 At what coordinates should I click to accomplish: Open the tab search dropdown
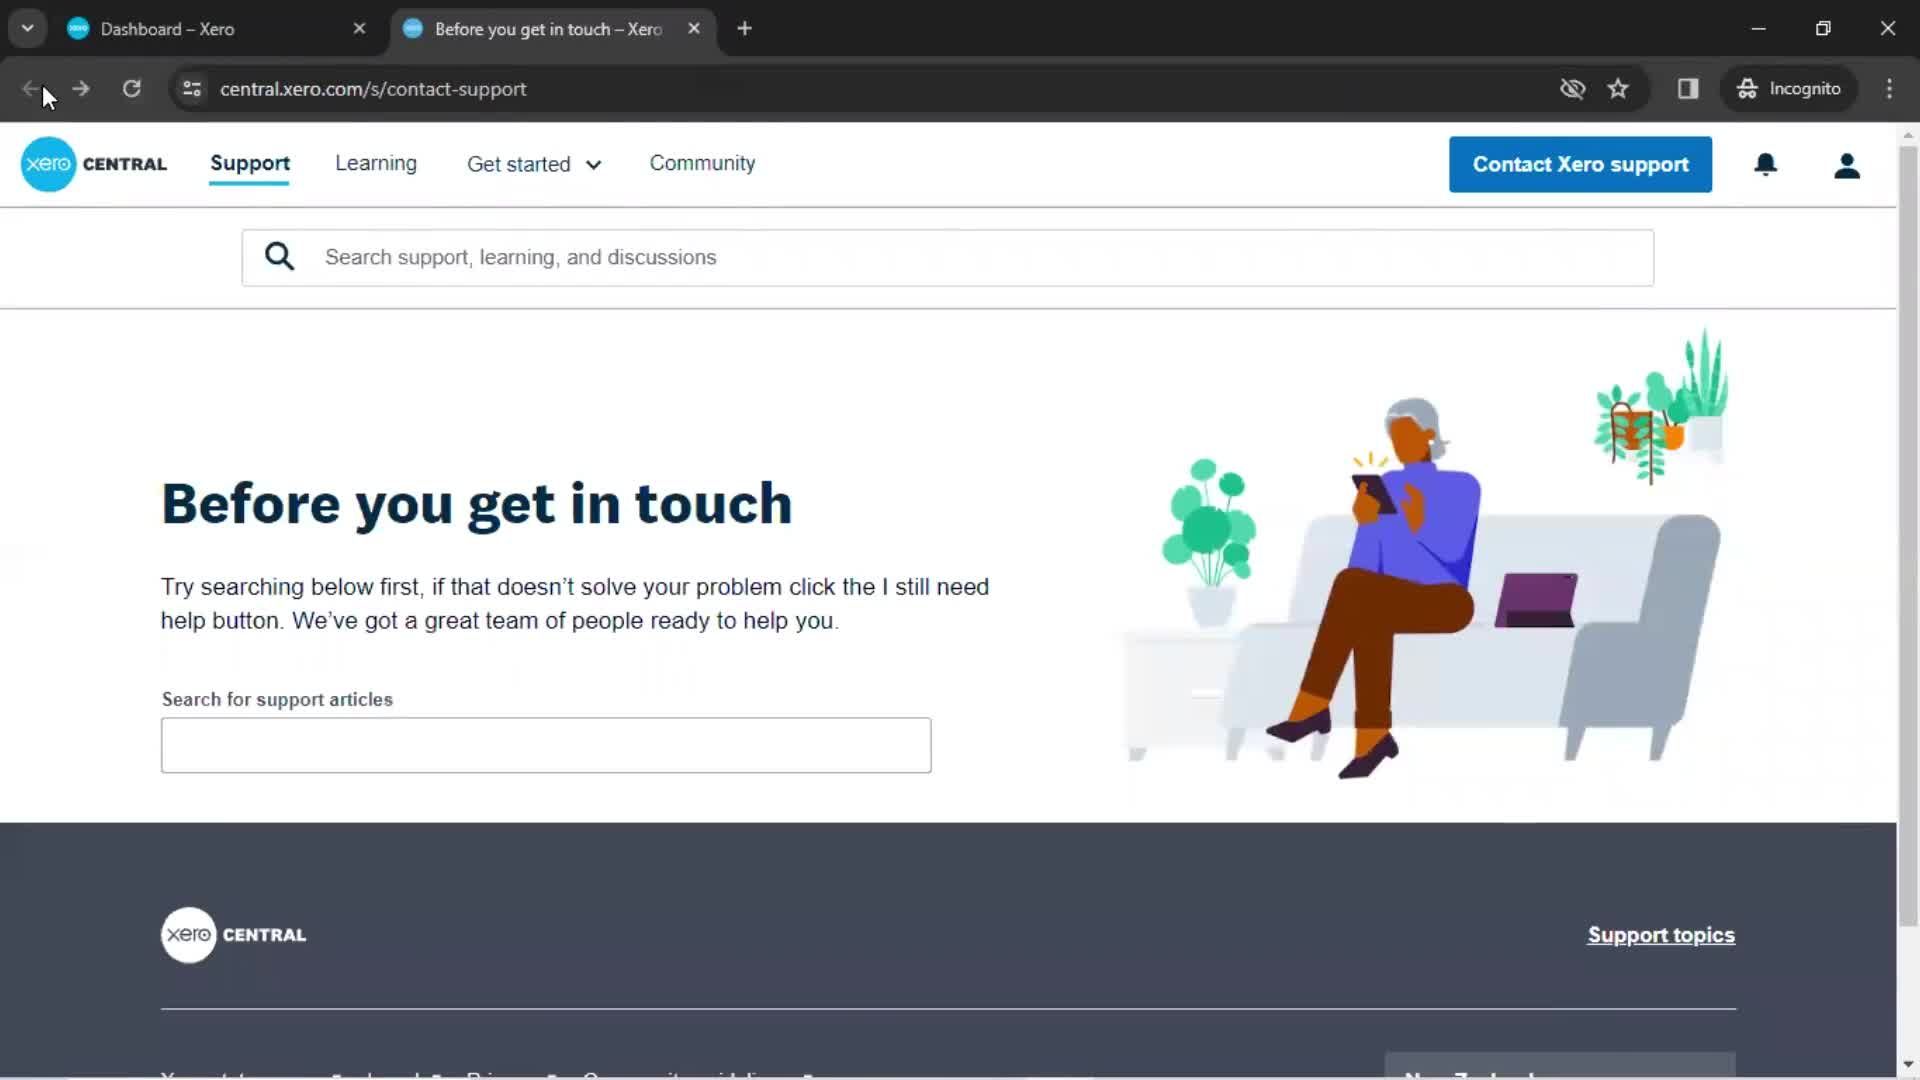28,29
